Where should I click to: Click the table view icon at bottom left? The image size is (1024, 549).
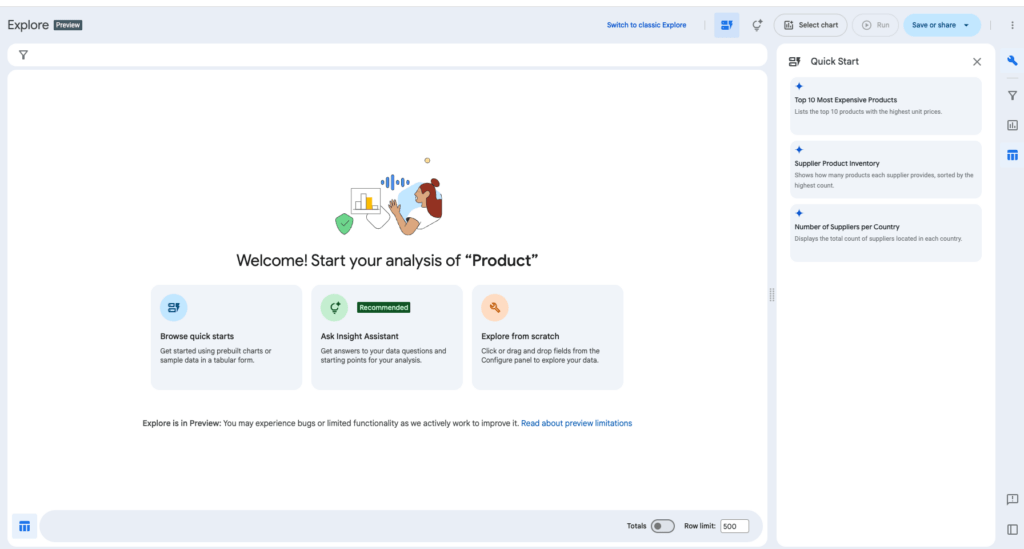tap(24, 526)
